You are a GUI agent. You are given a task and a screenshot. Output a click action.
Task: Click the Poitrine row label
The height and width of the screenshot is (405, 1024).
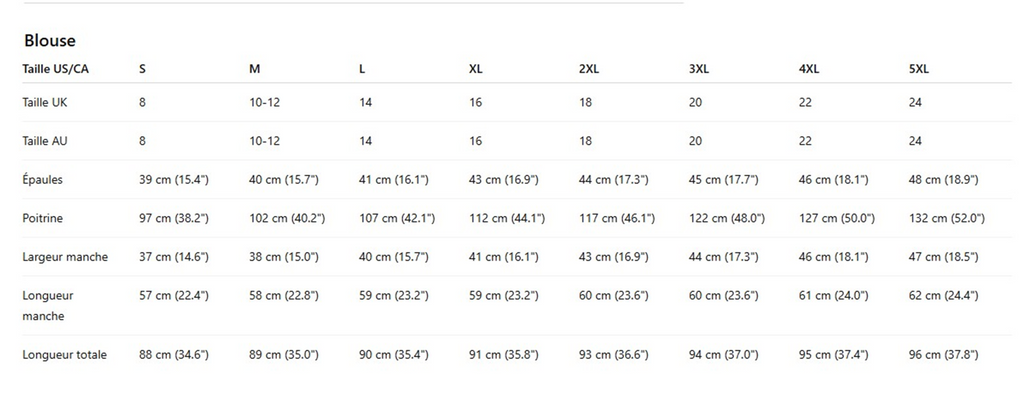pos(45,218)
